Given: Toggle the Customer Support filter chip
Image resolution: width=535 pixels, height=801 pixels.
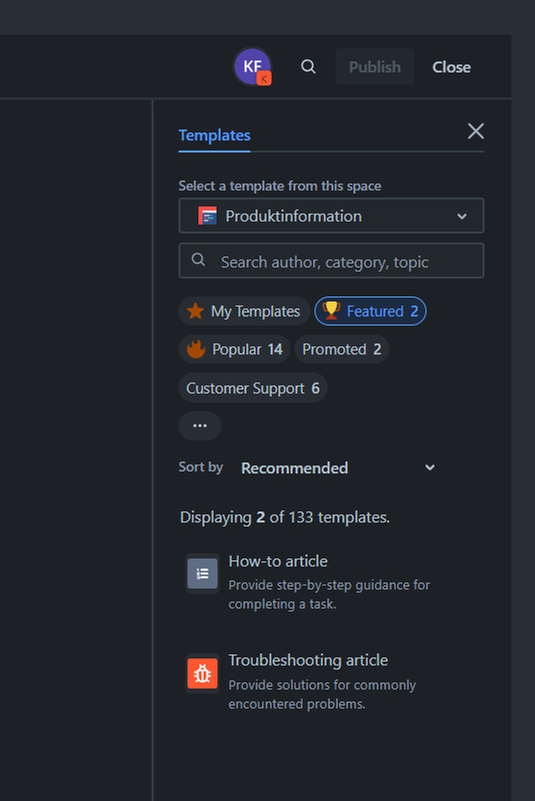Looking at the screenshot, I should [x=253, y=388].
